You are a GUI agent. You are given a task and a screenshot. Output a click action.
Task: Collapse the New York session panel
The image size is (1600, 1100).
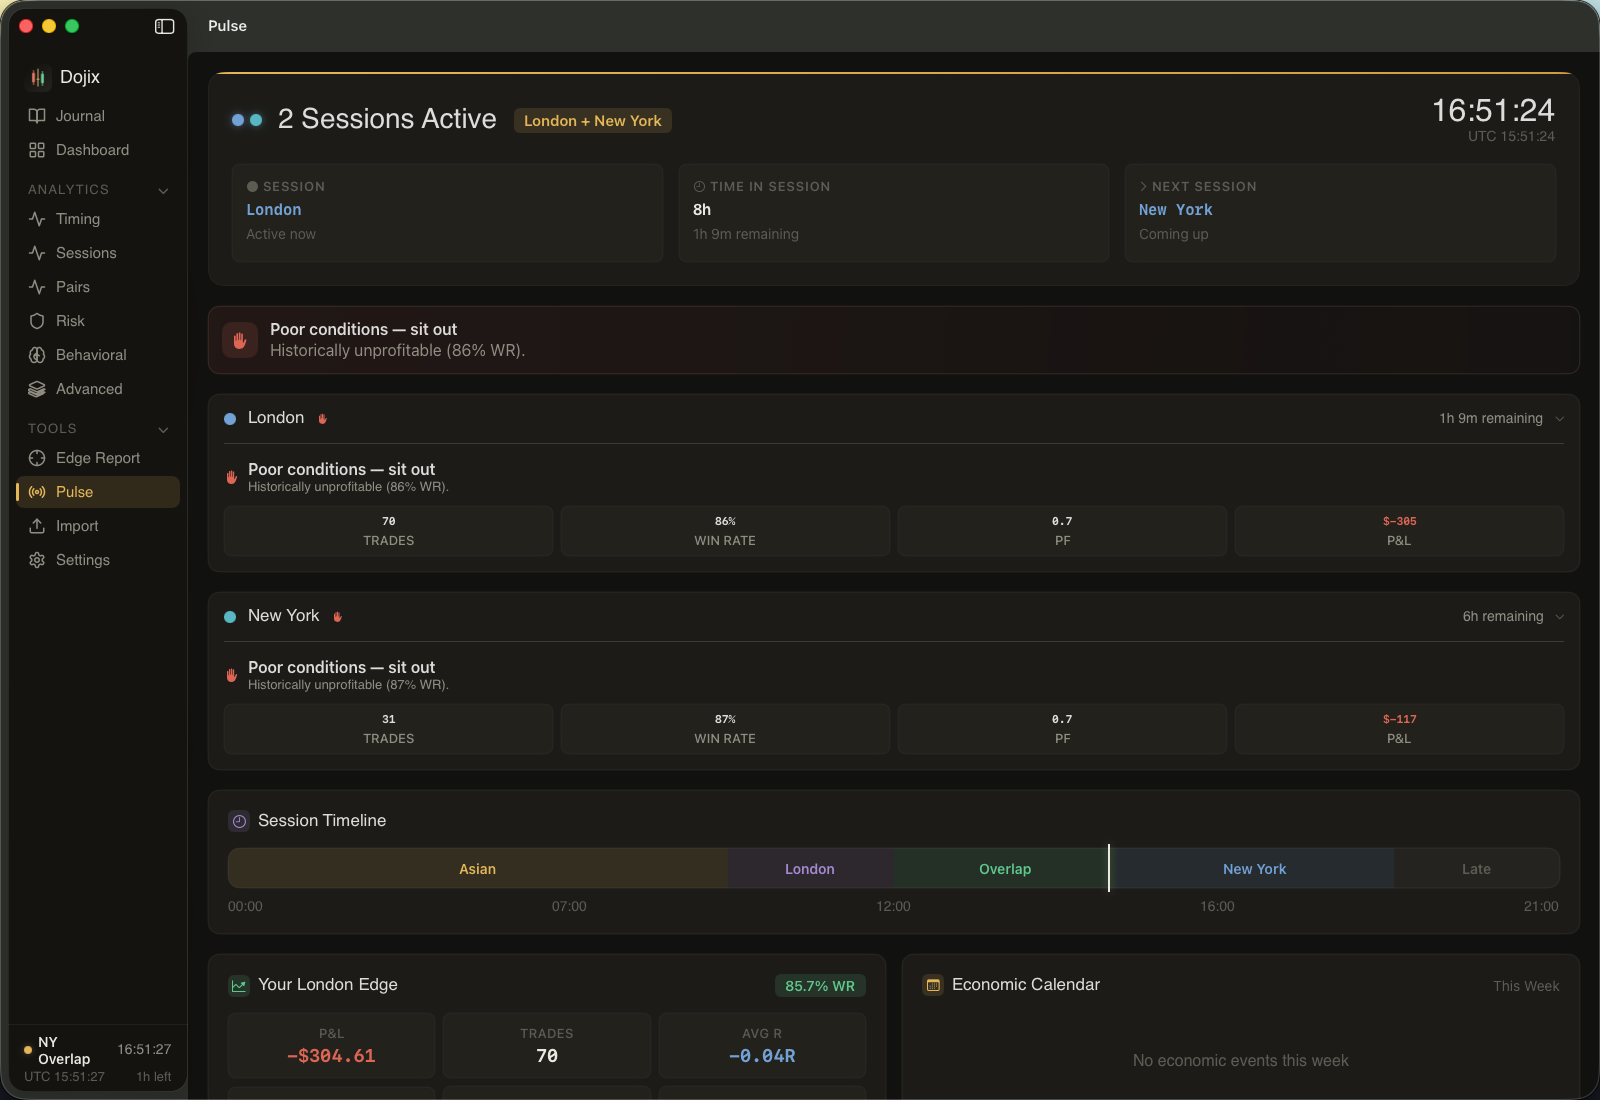click(1558, 617)
